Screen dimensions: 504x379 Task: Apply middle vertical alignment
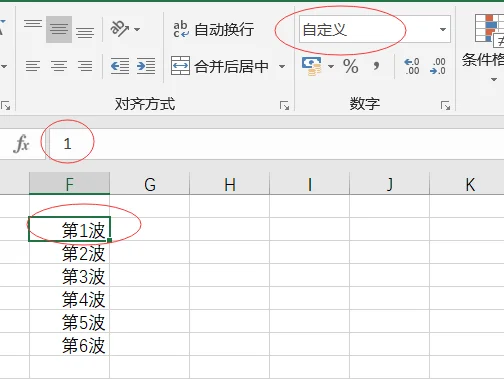pyautogui.click(x=59, y=29)
